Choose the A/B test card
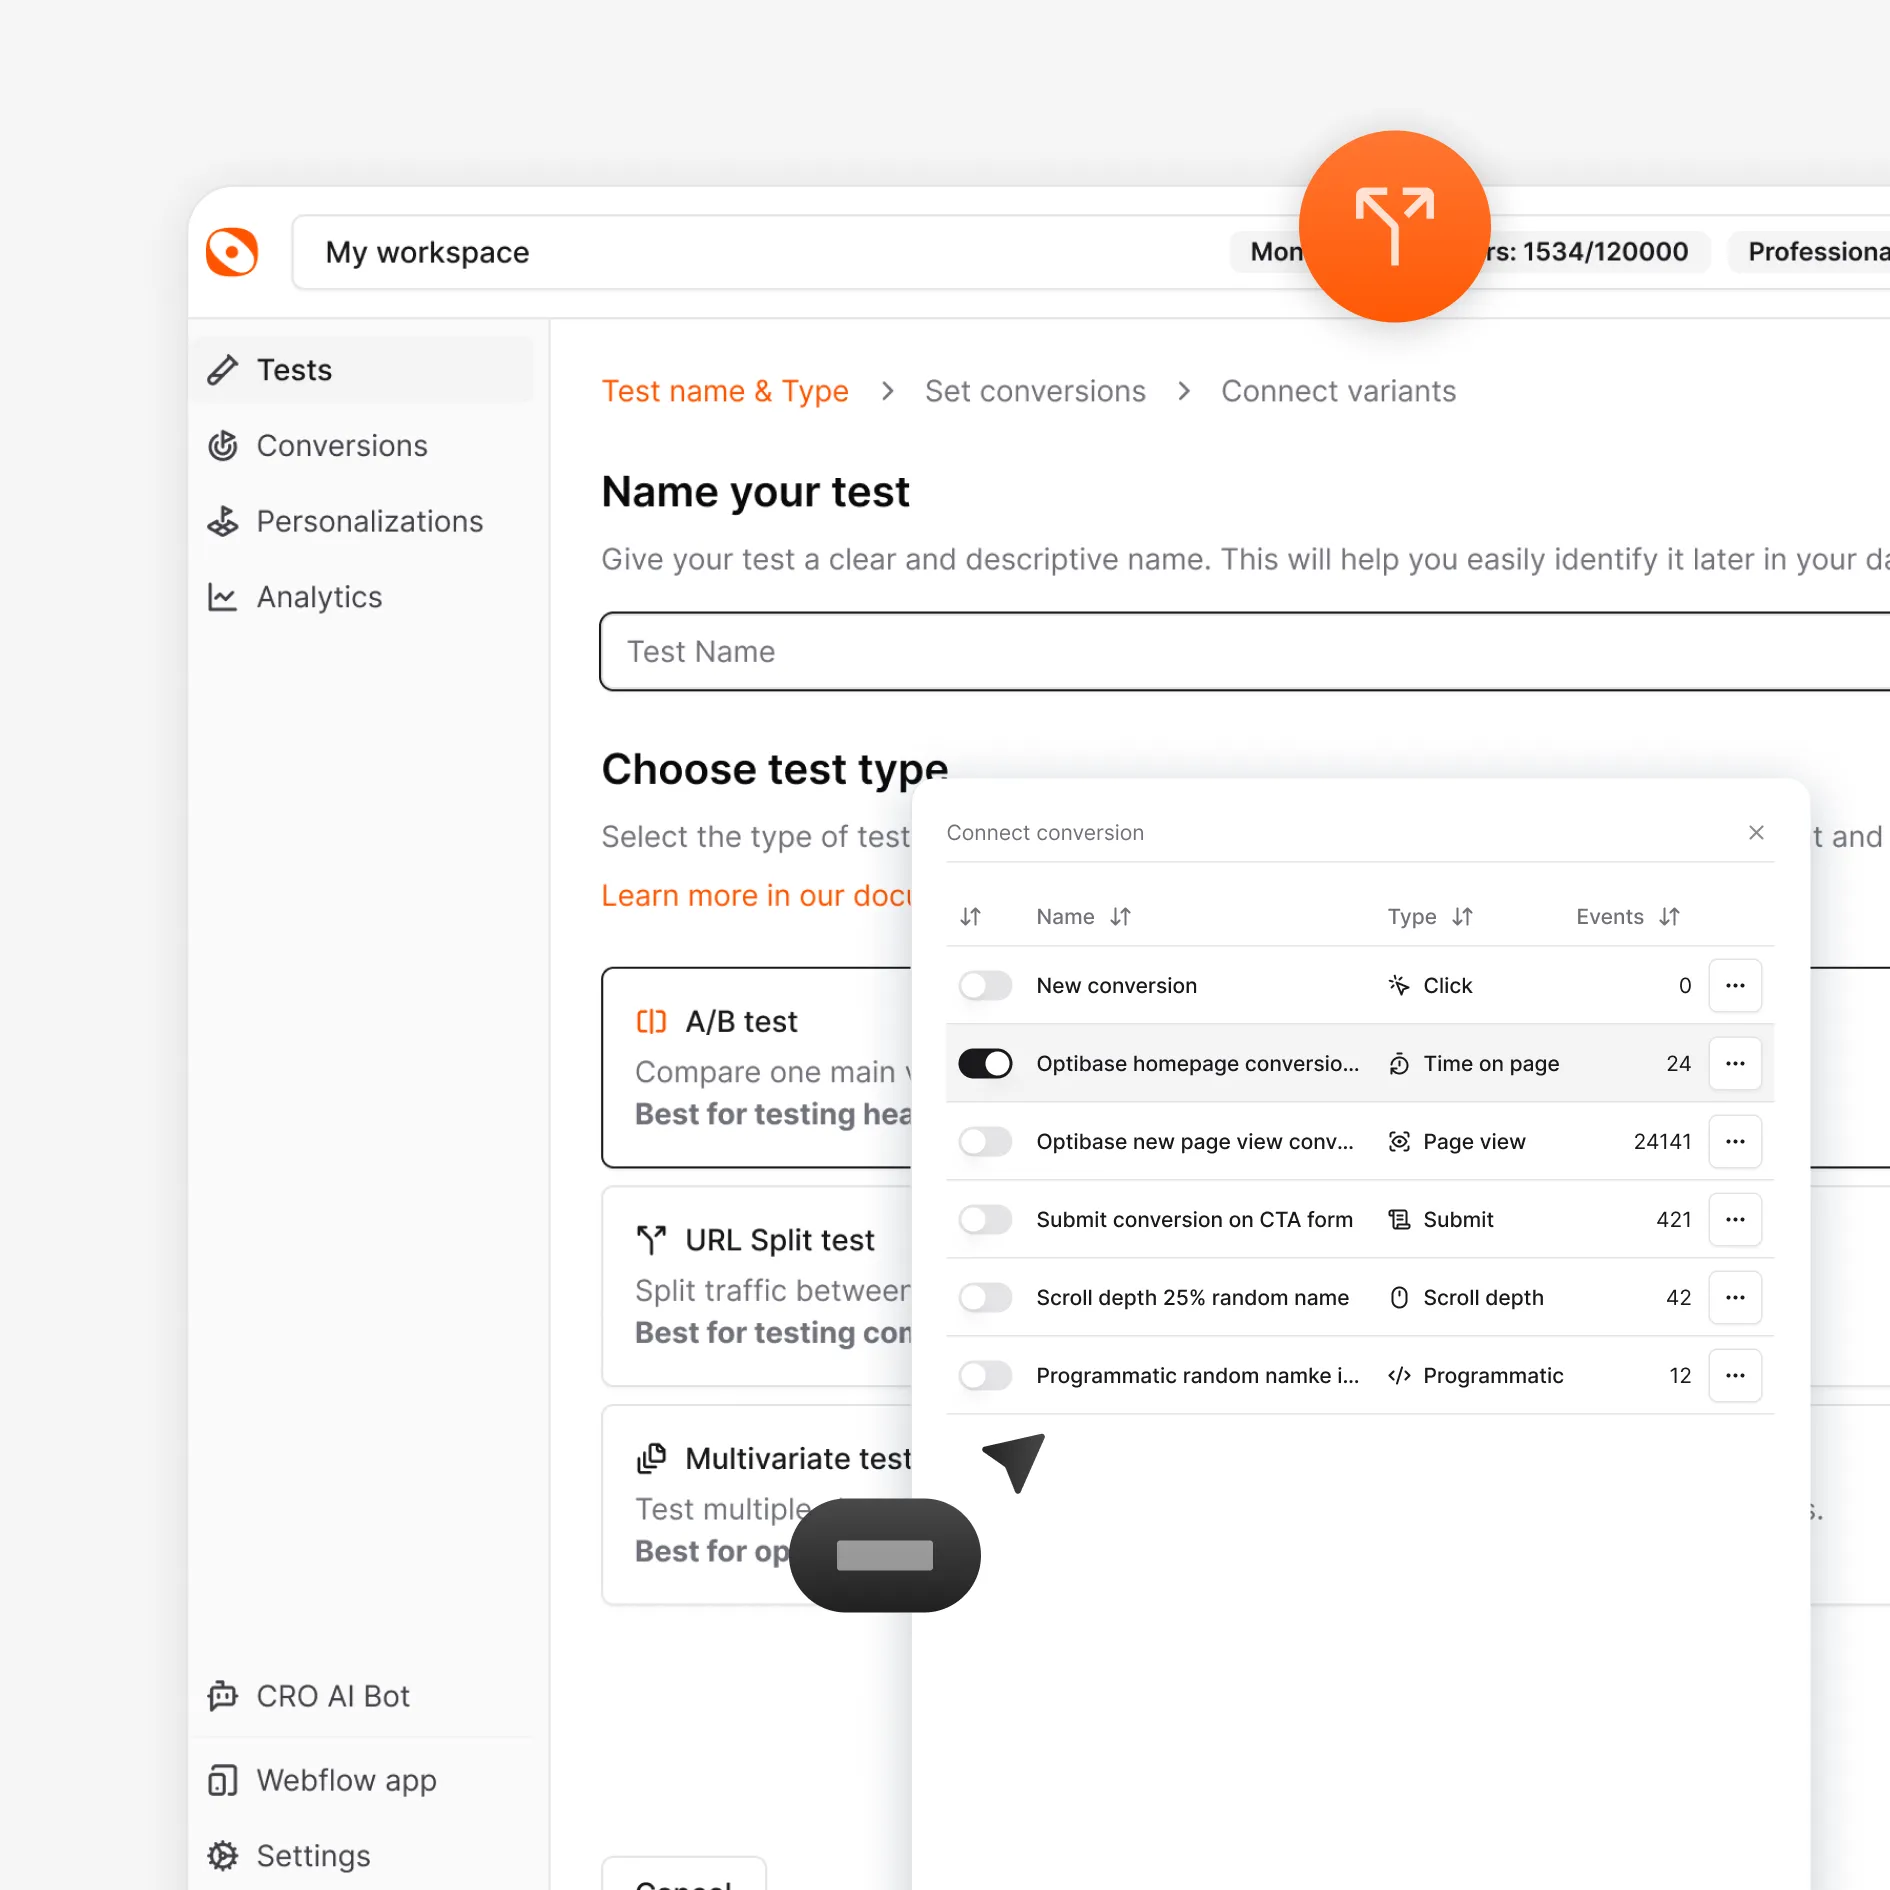The image size is (1890, 1890). click(x=757, y=1067)
